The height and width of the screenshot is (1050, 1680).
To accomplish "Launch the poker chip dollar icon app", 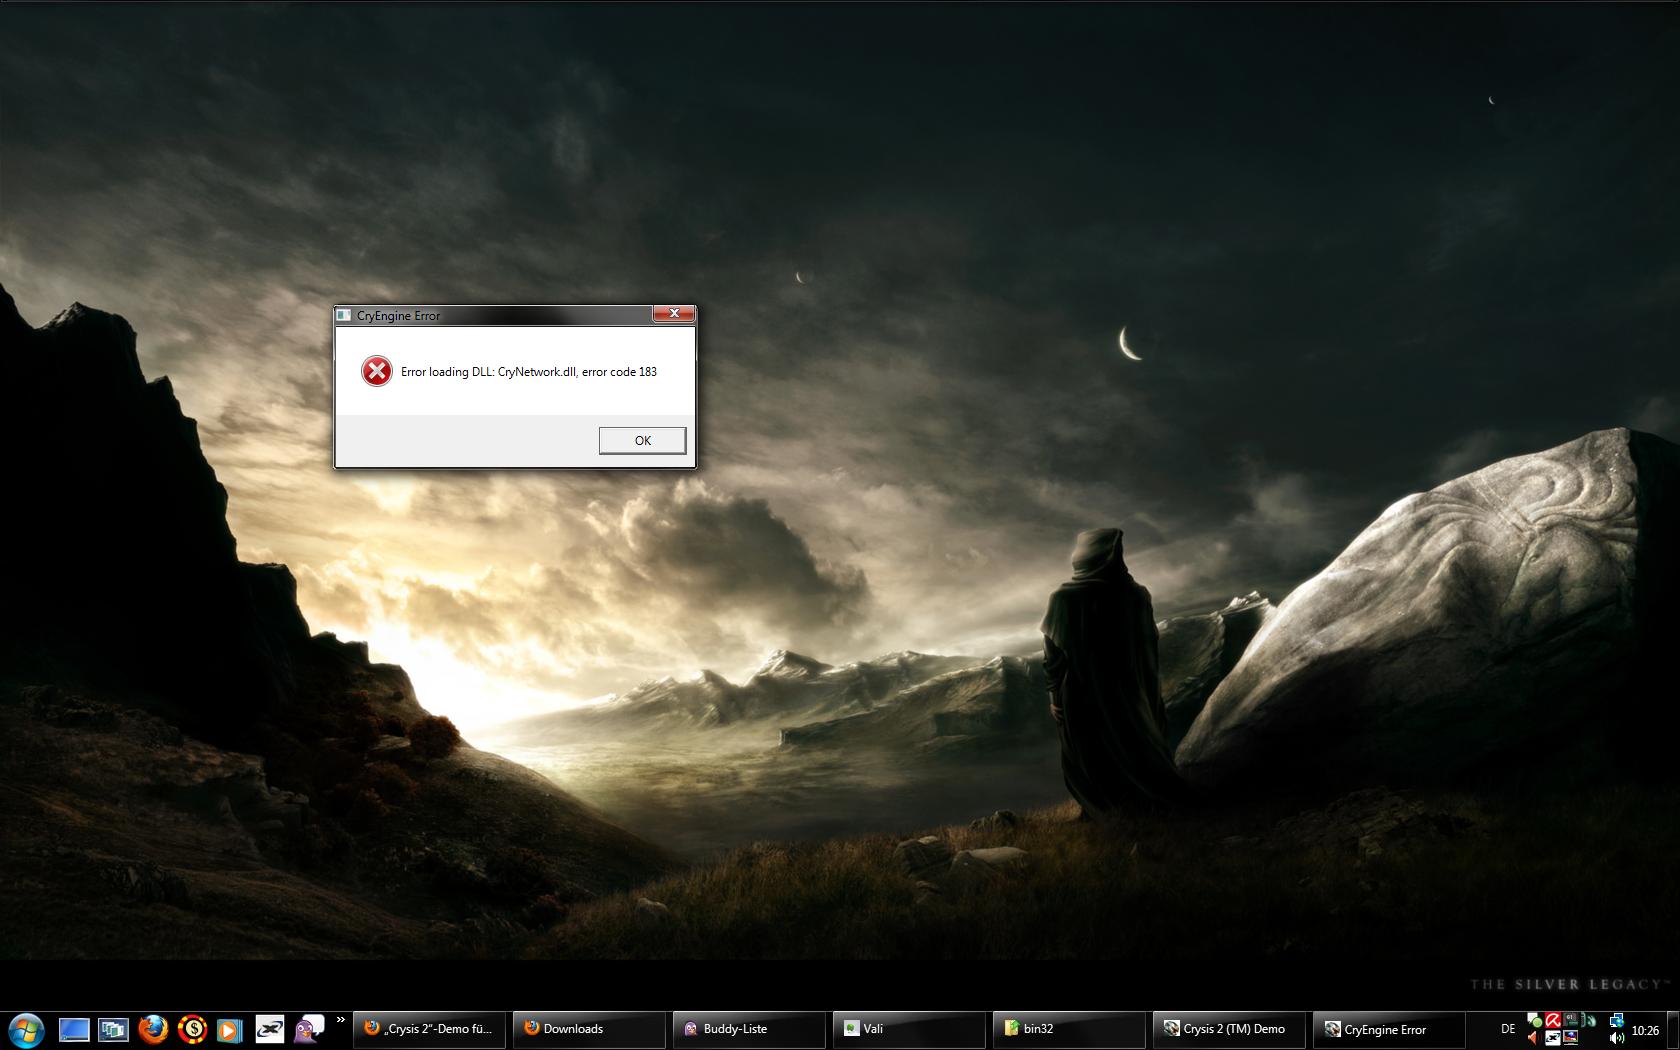I will (x=192, y=1029).
